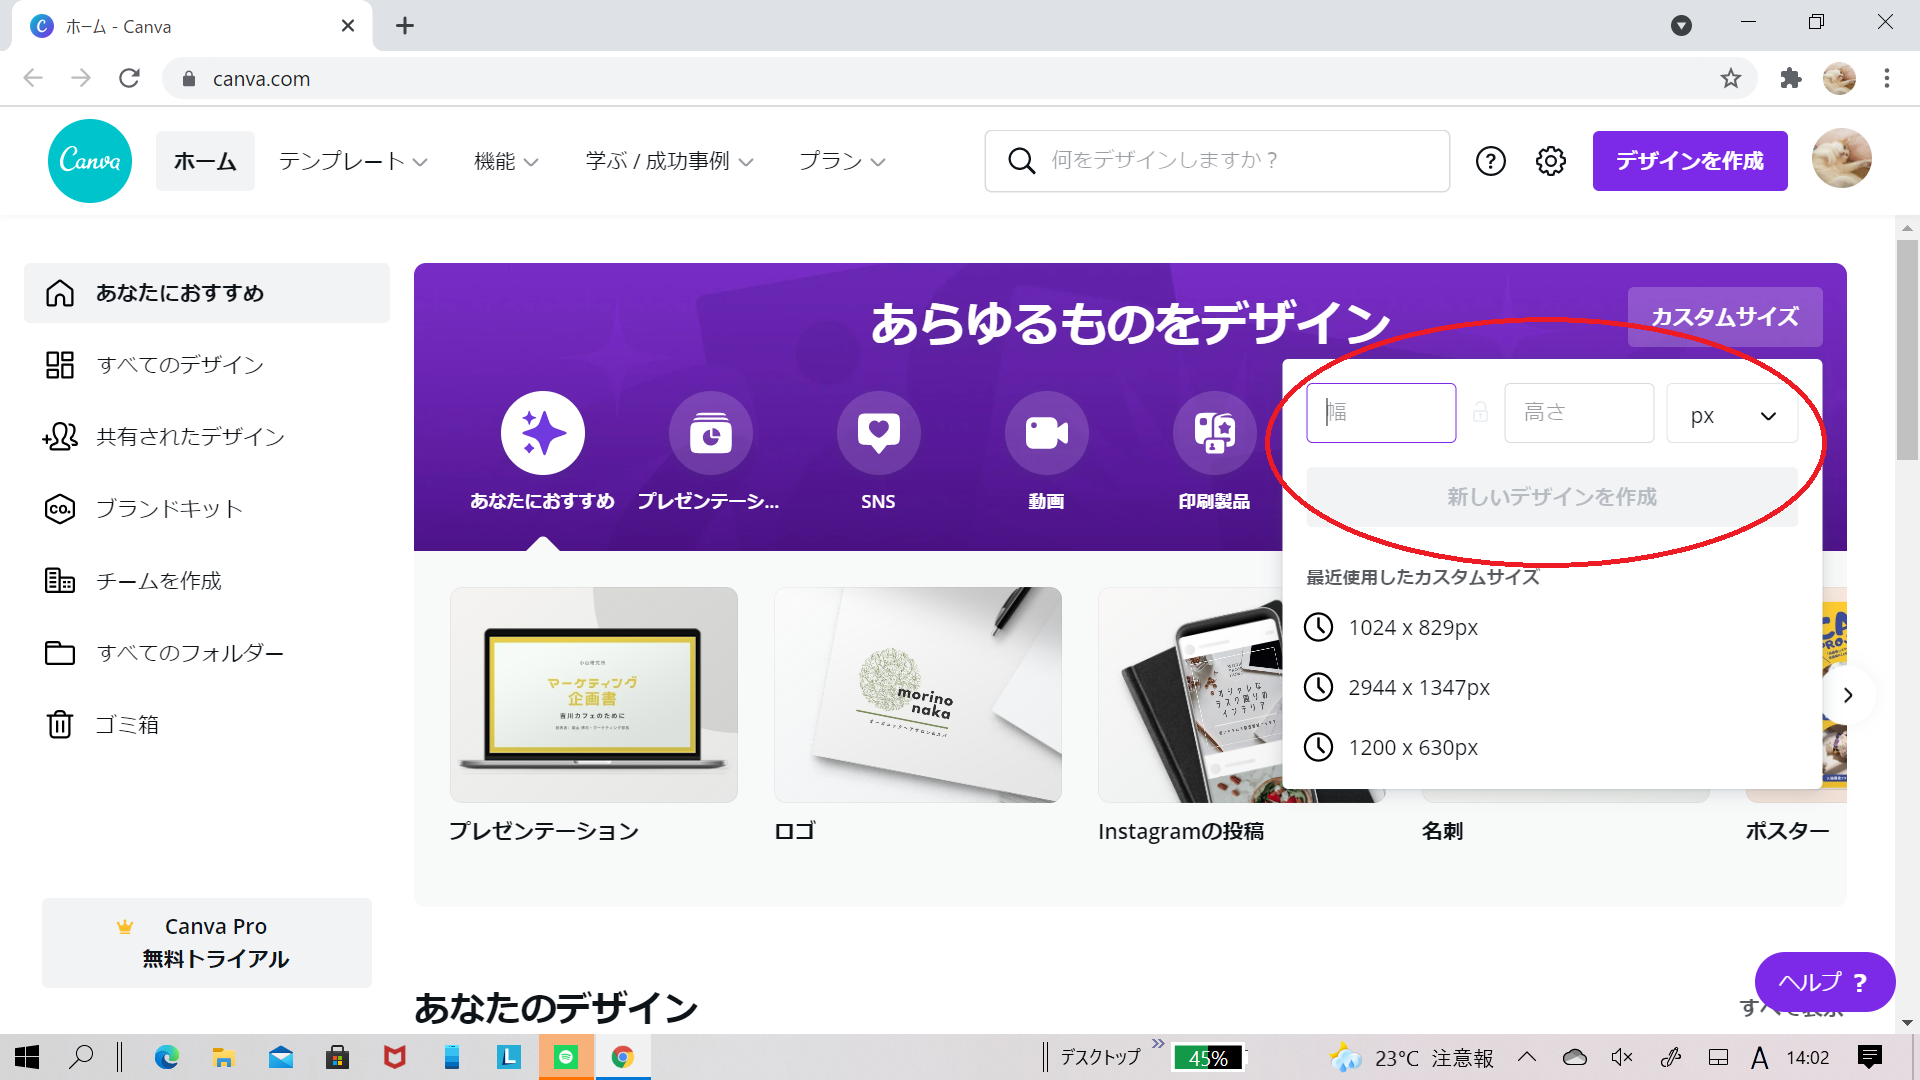Open Microsoft Store from the taskbar
The image size is (1920, 1080).
point(338,1057)
